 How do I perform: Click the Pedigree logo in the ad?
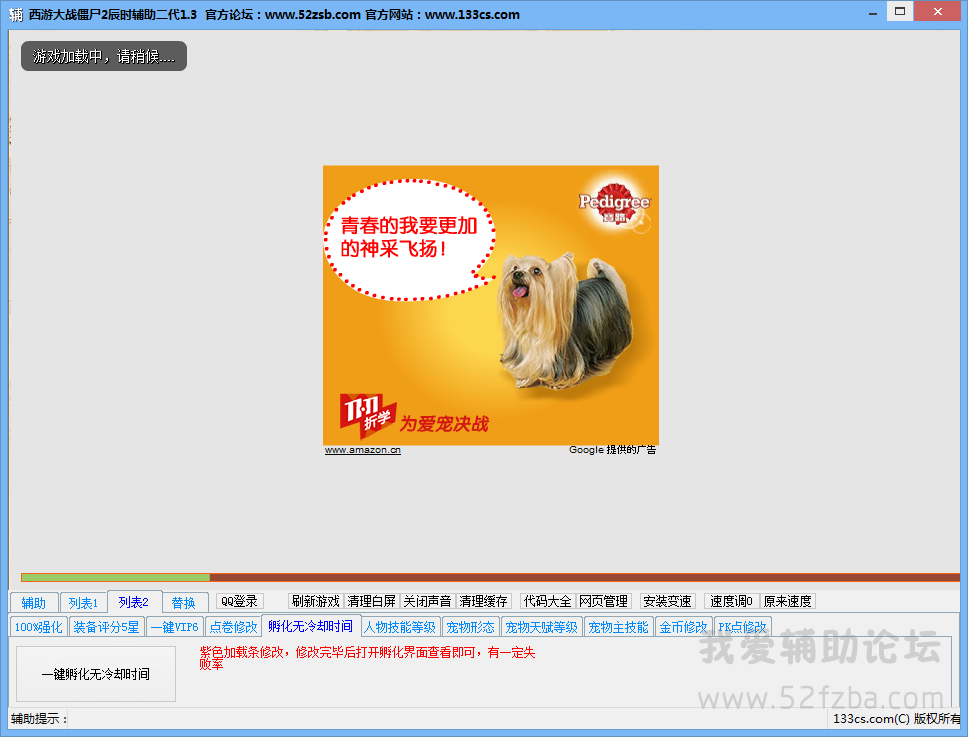tap(614, 204)
